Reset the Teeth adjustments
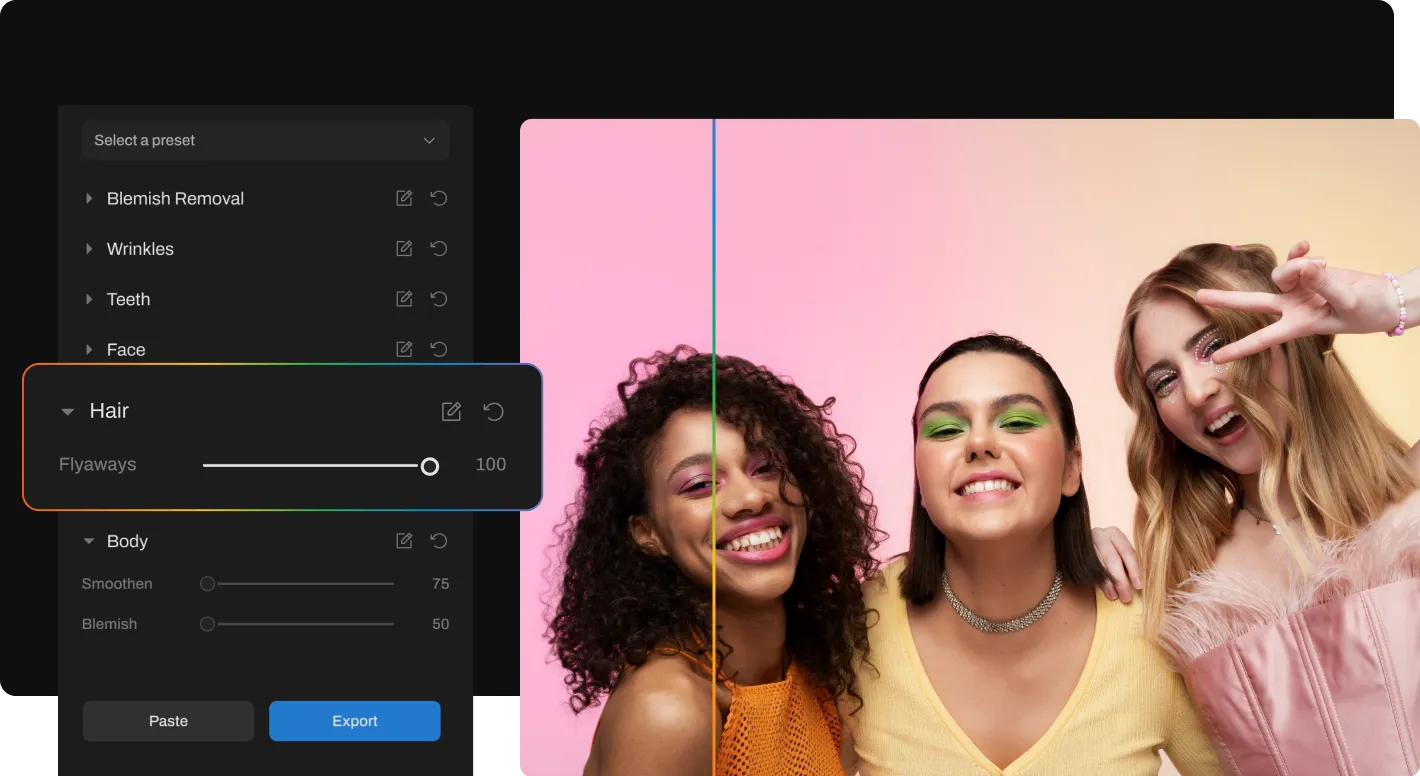Viewport: 1420px width, 776px height. tap(438, 298)
